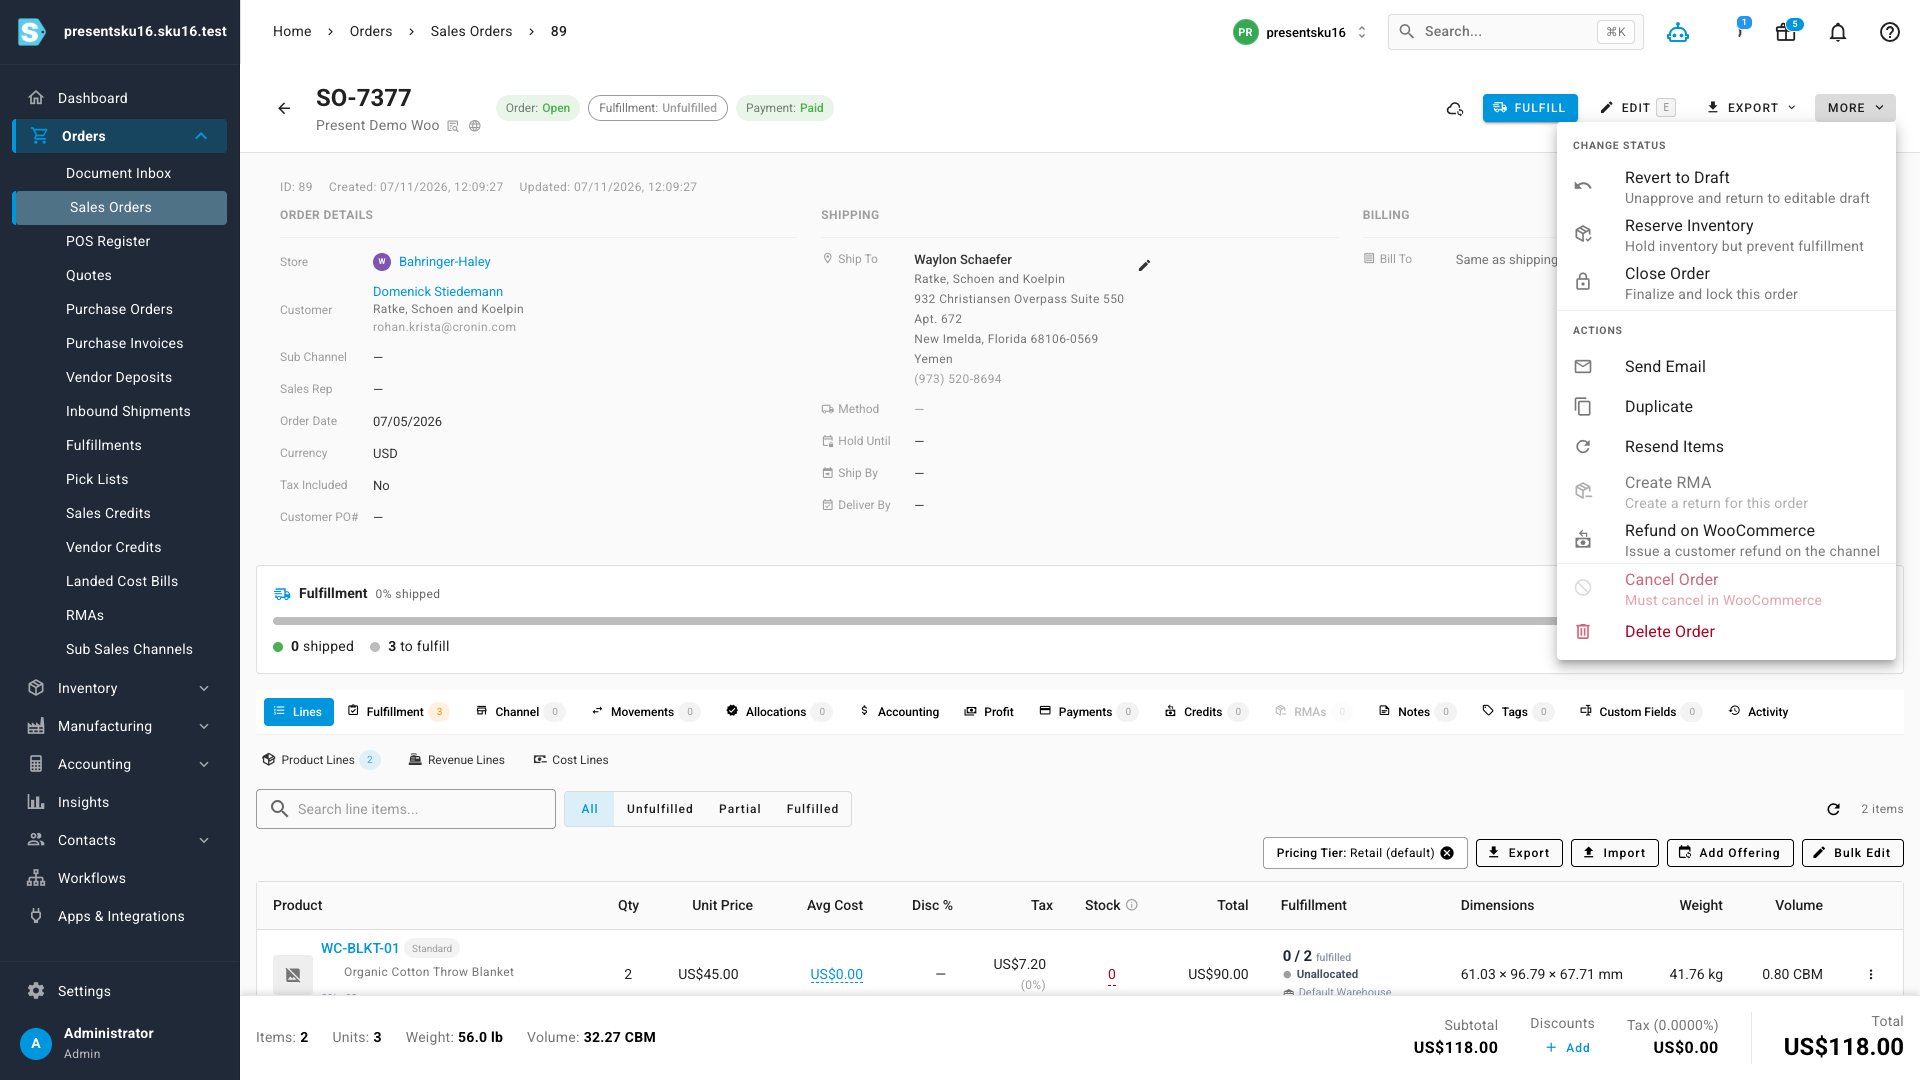Select the All line filter
Screen dimensions: 1920x1080
[x=590, y=809]
